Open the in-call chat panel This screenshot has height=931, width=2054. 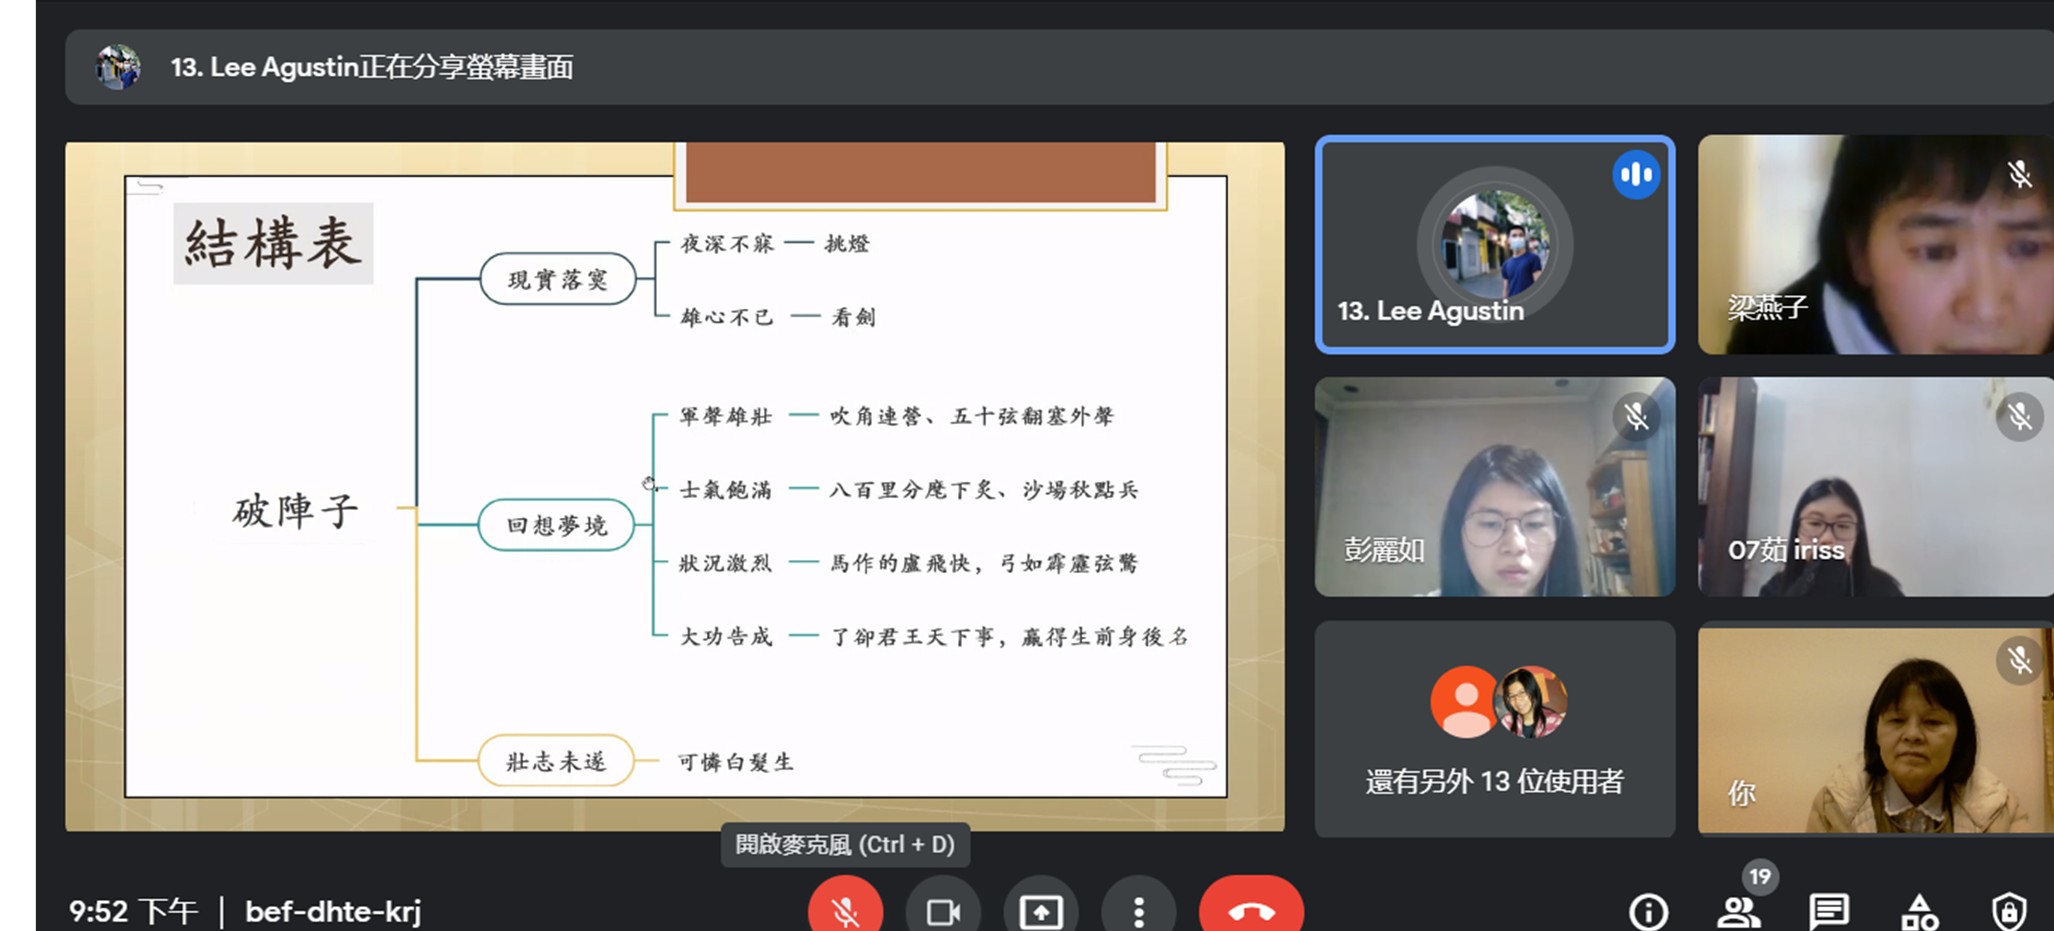pyautogui.click(x=1830, y=911)
